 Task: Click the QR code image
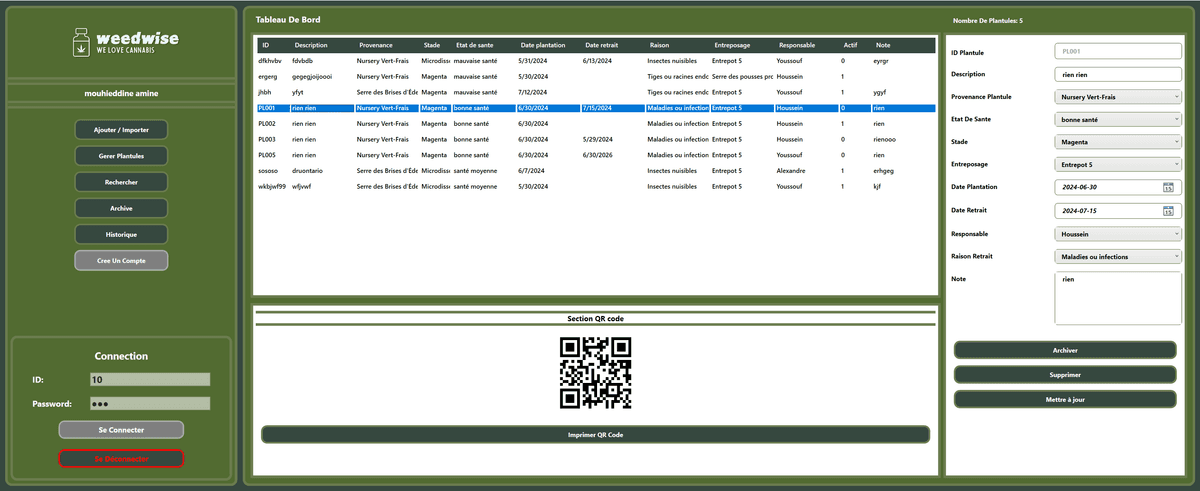coord(595,373)
